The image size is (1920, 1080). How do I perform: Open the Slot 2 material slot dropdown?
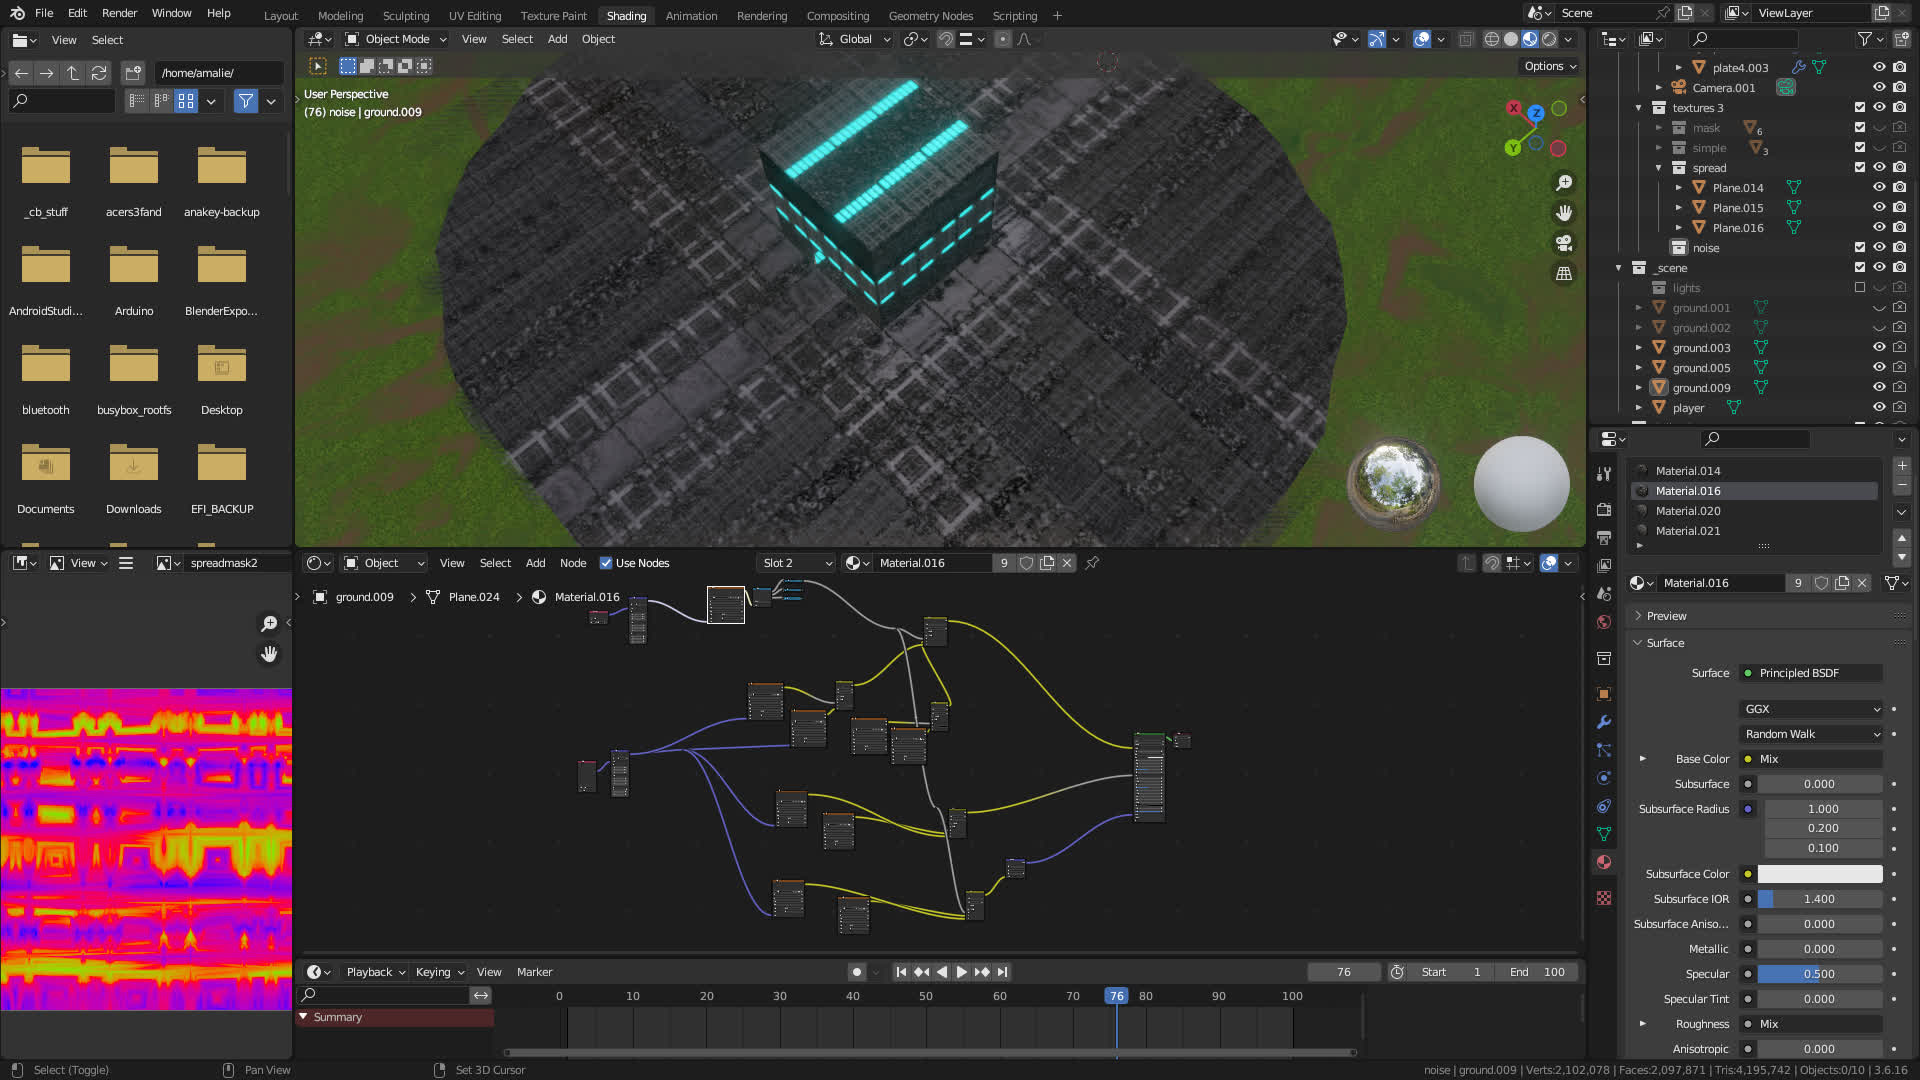pyautogui.click(x=797, y=563)
